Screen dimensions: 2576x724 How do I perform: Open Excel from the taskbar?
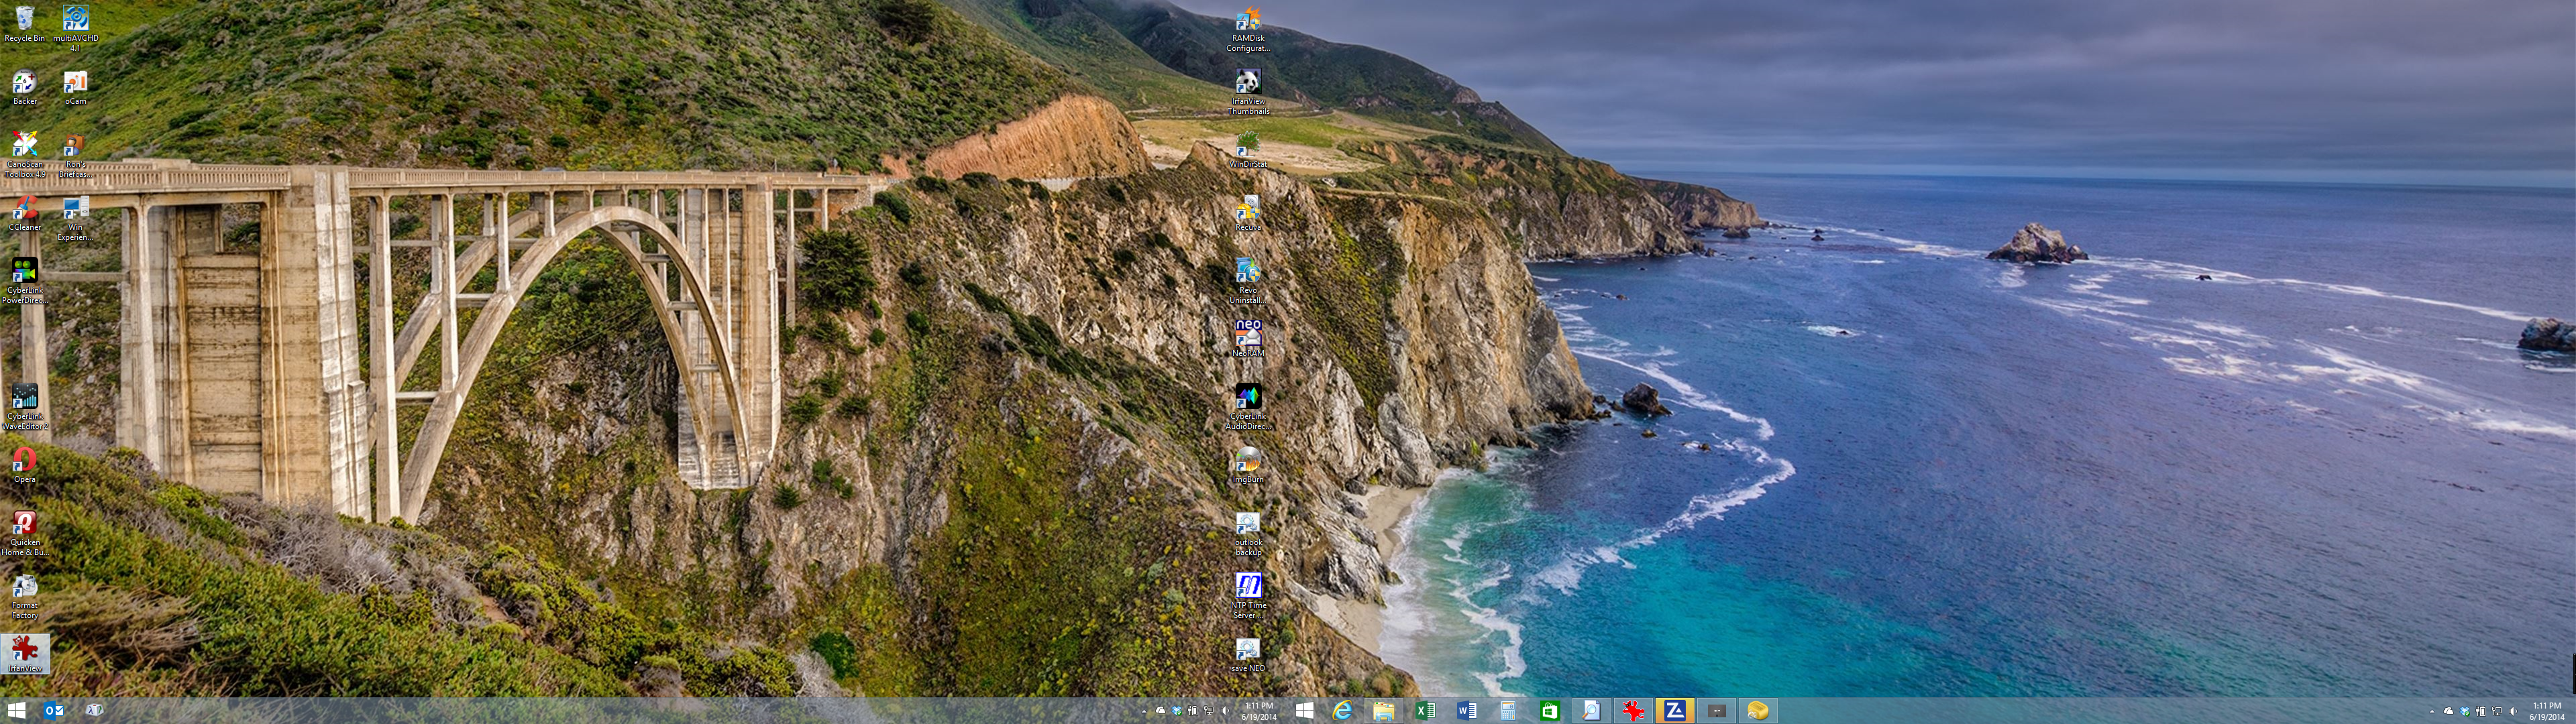pos(1425,710)
